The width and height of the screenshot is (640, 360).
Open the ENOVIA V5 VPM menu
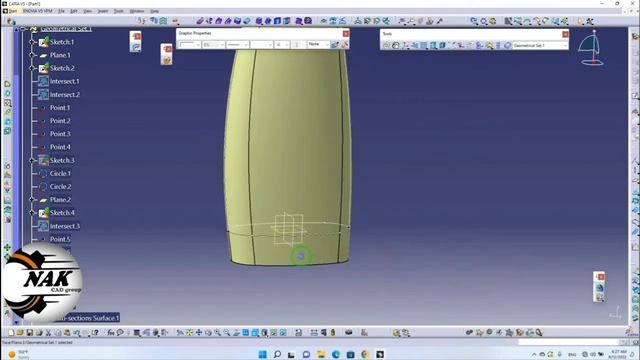[x=38, y=11]
